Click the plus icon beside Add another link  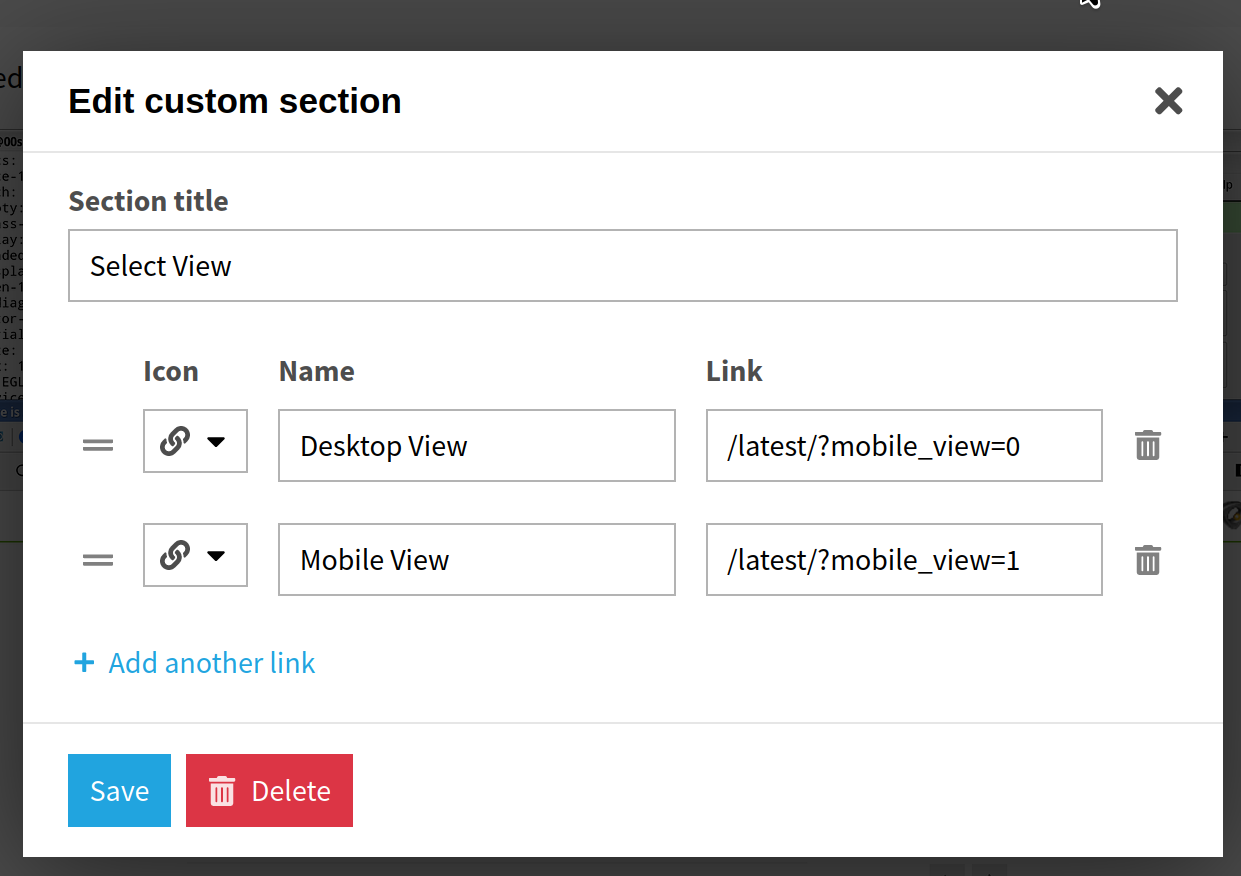(84, 662)
